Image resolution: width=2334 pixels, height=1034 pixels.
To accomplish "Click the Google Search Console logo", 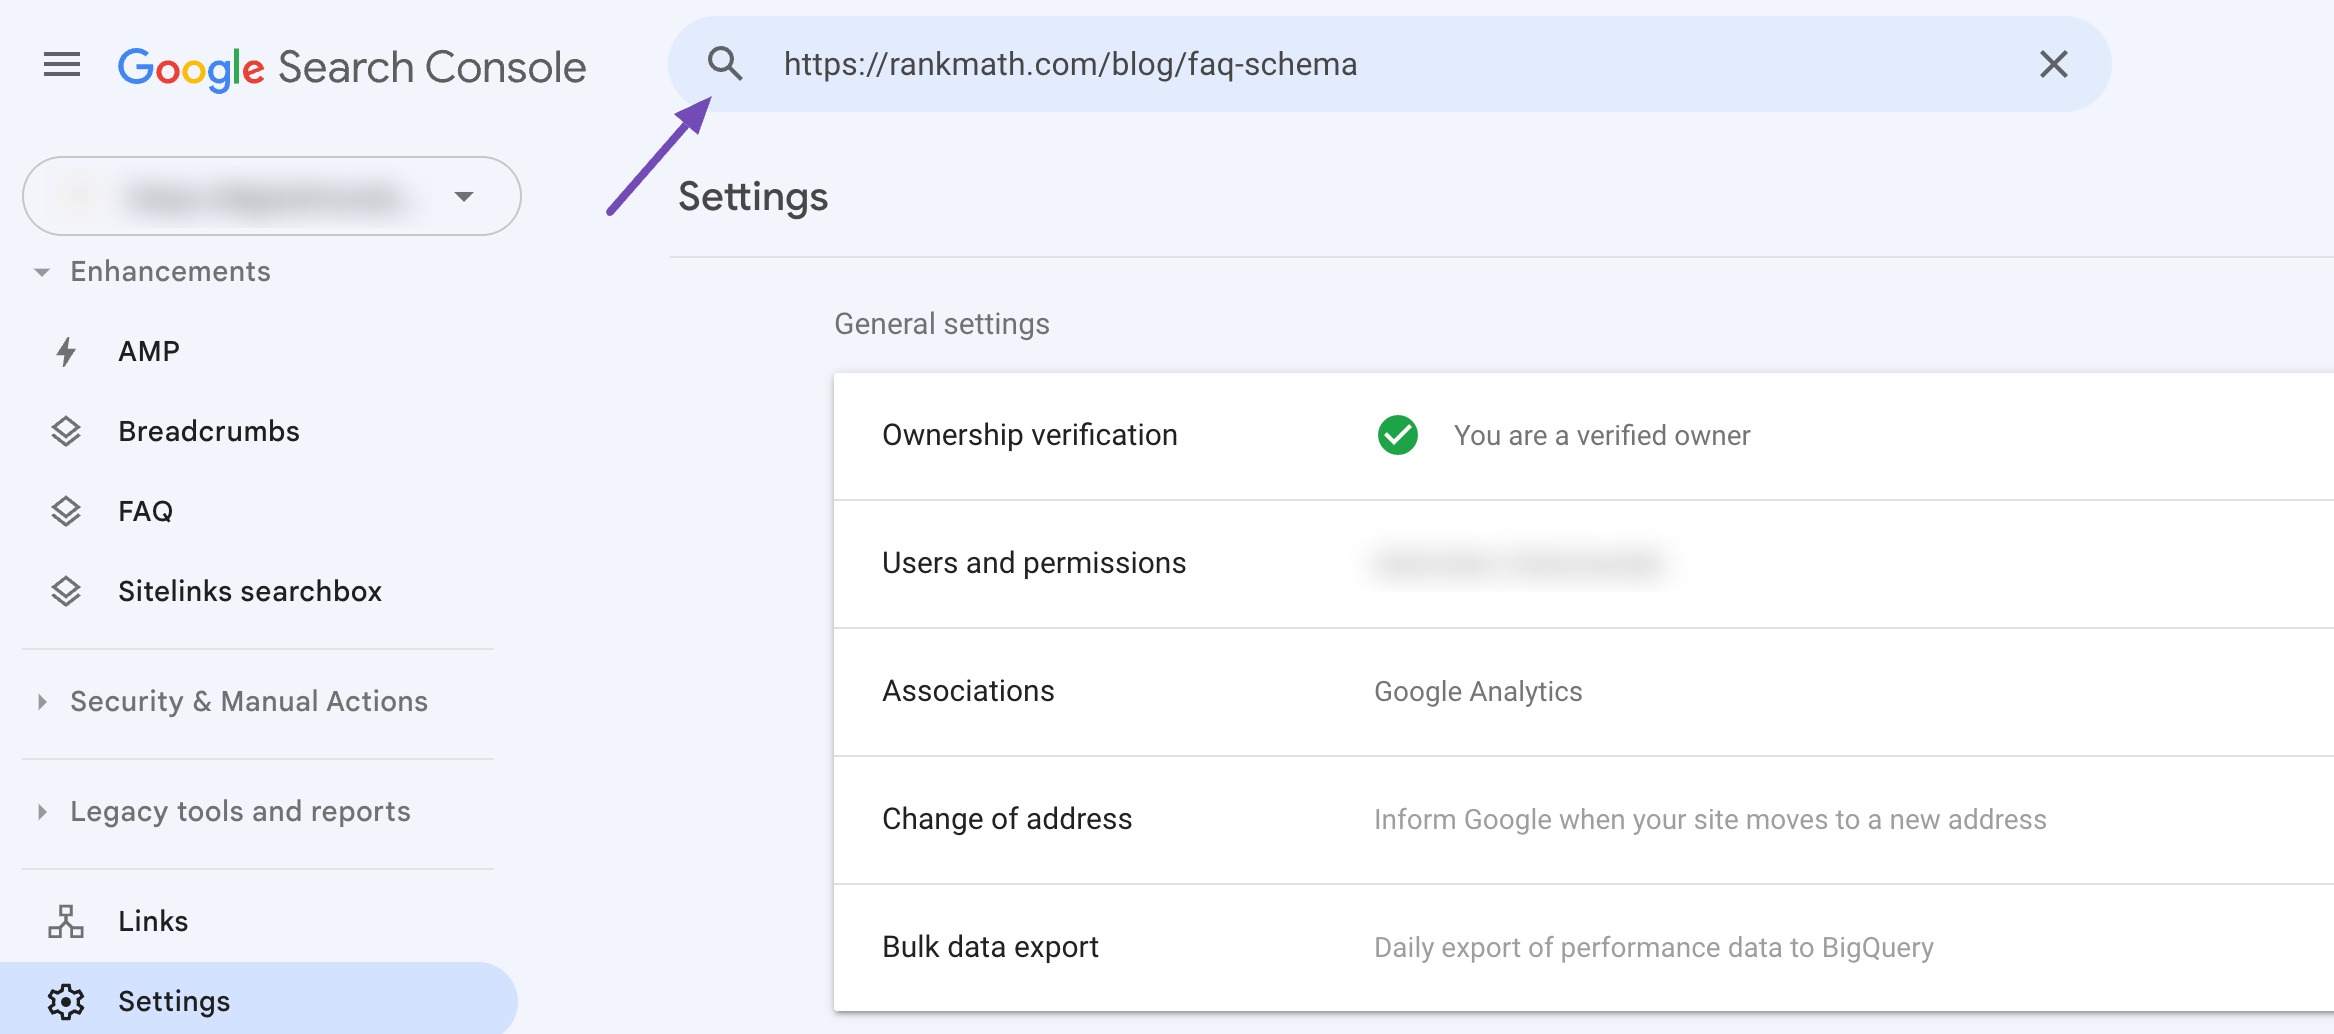I will 352,67.
